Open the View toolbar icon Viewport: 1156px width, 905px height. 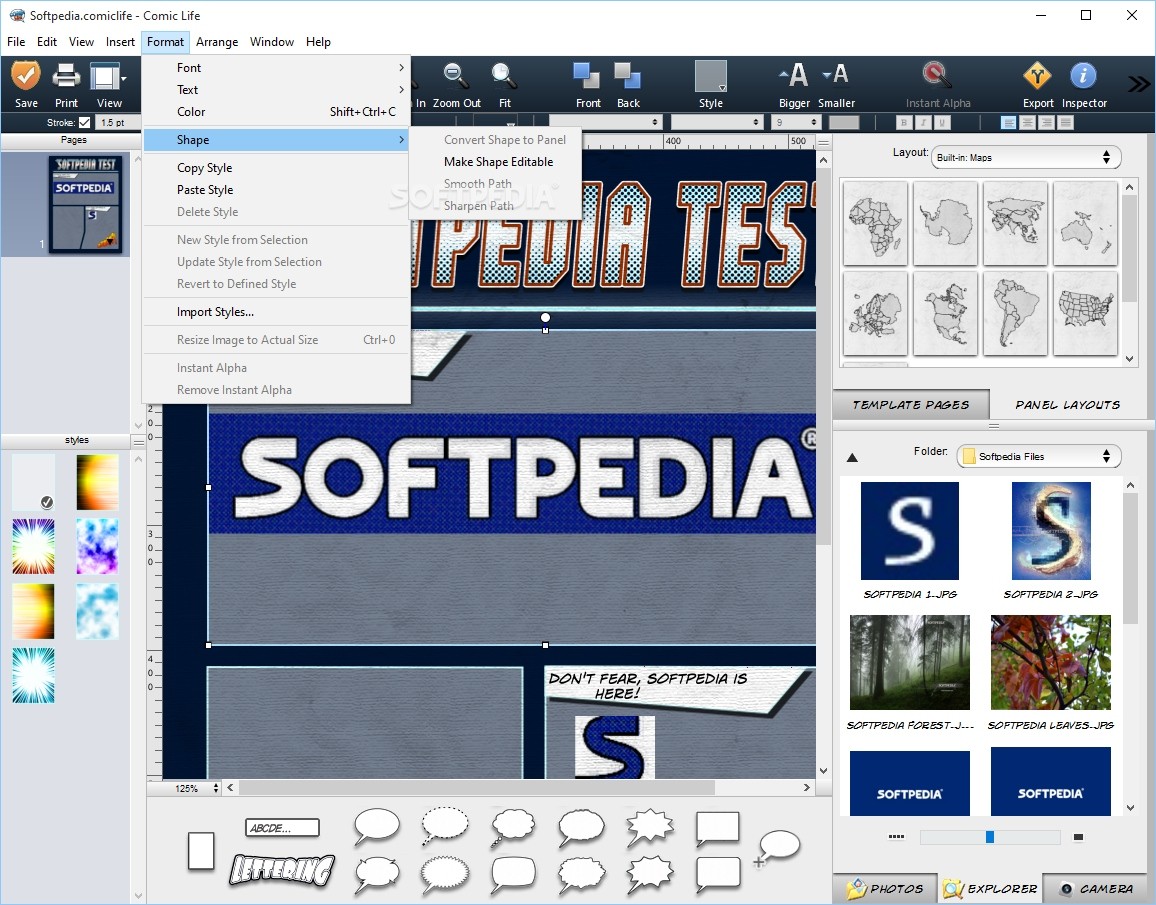click(108, 77)
